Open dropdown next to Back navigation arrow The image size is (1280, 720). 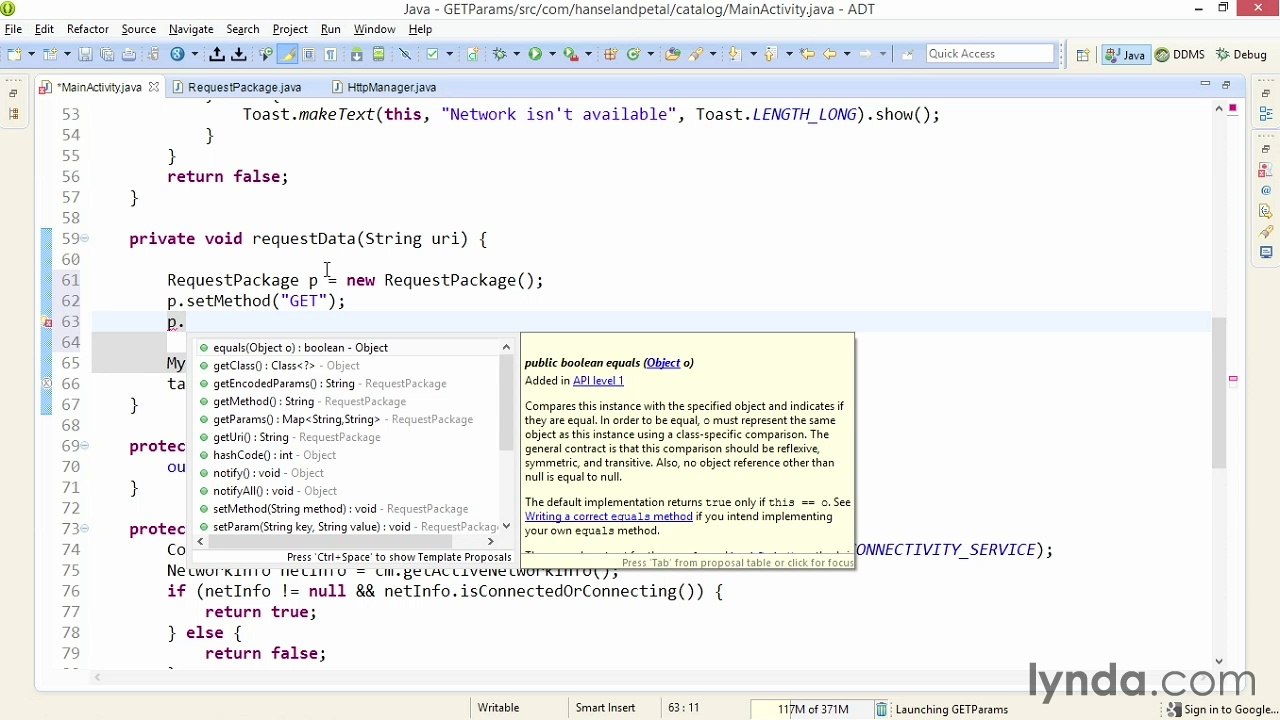847,54
